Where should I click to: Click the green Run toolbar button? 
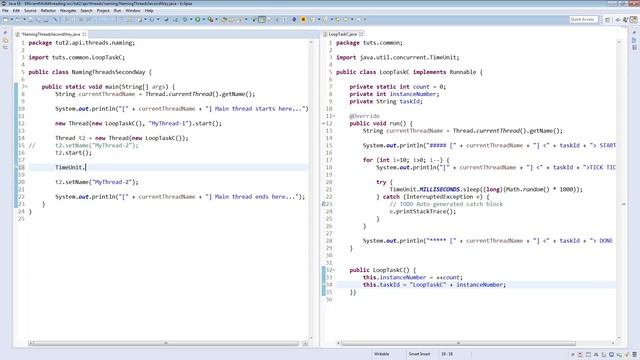pos(198,19)
